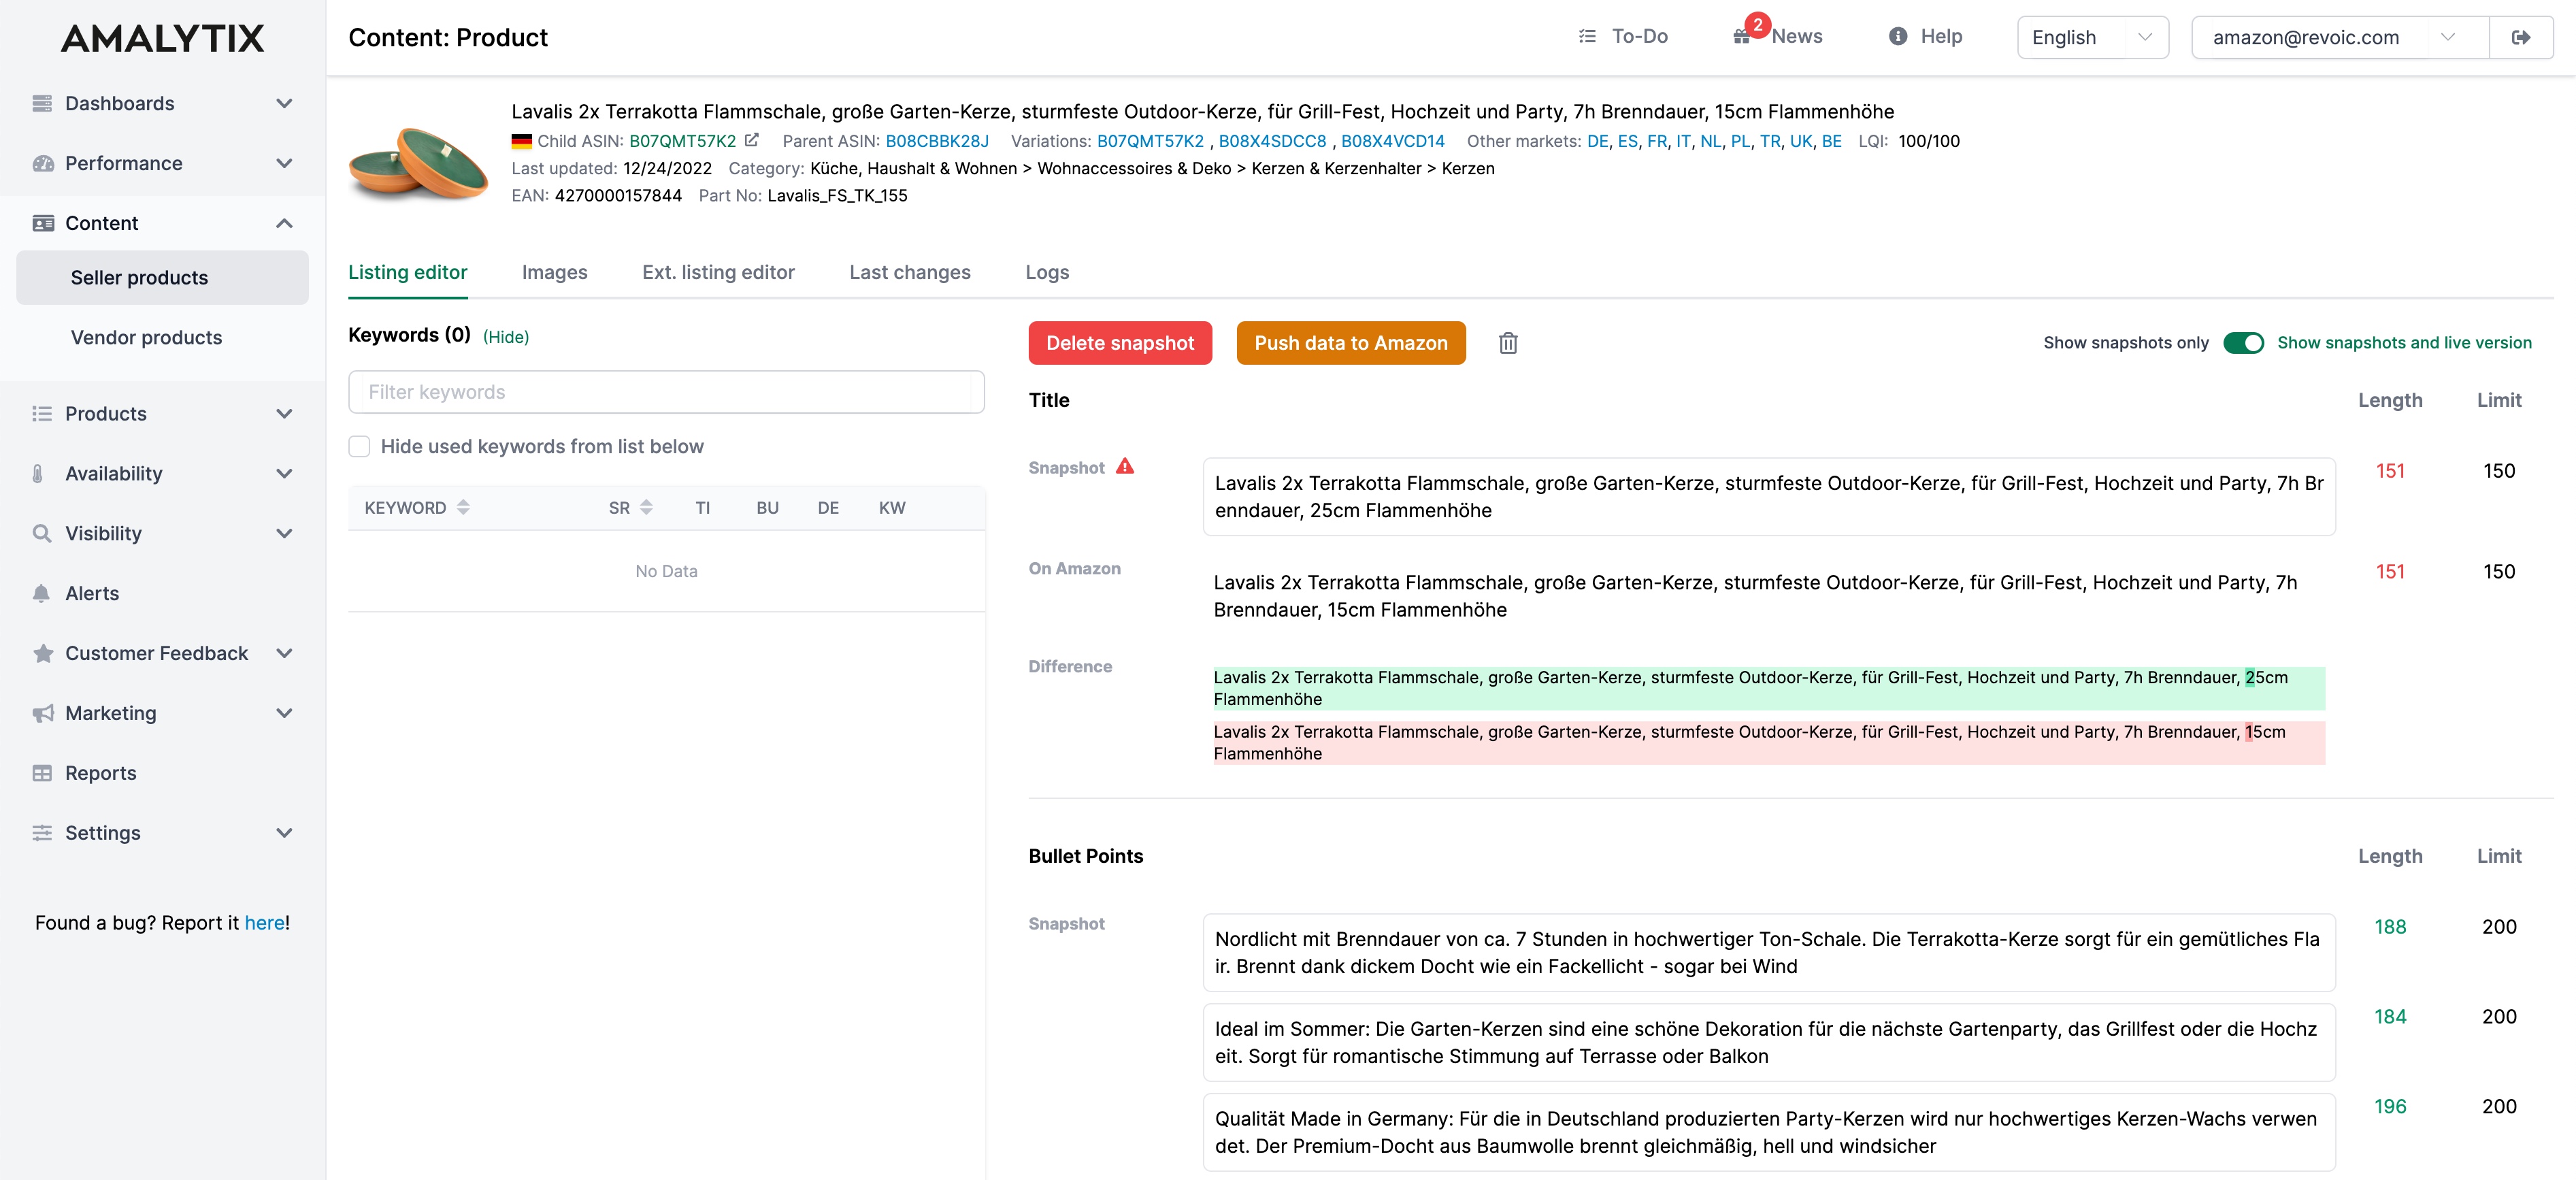Click the Visibility magnifier icon
The height and width of the screenshot is (1180, 2576).
pyautogui.click(x=42, y=533)
